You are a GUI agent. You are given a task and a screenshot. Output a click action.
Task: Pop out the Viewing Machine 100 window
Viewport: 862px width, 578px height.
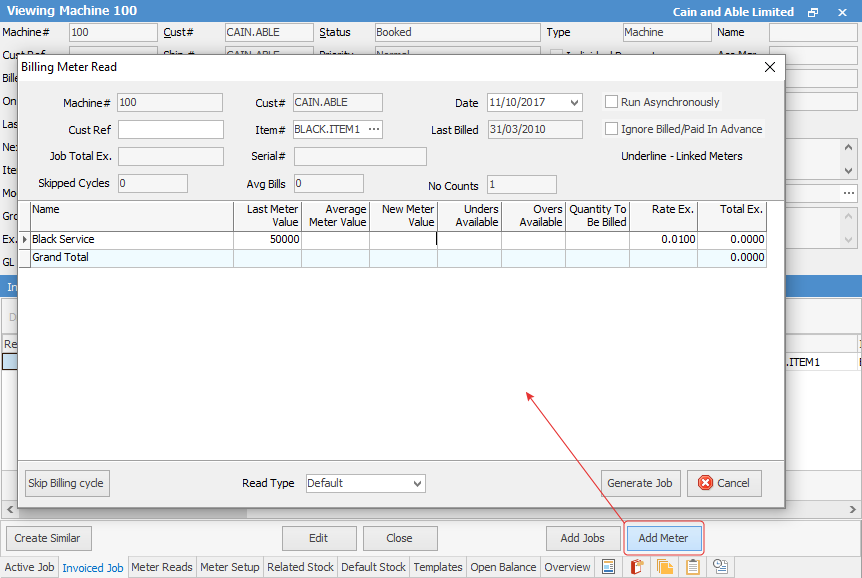point(812,11)
